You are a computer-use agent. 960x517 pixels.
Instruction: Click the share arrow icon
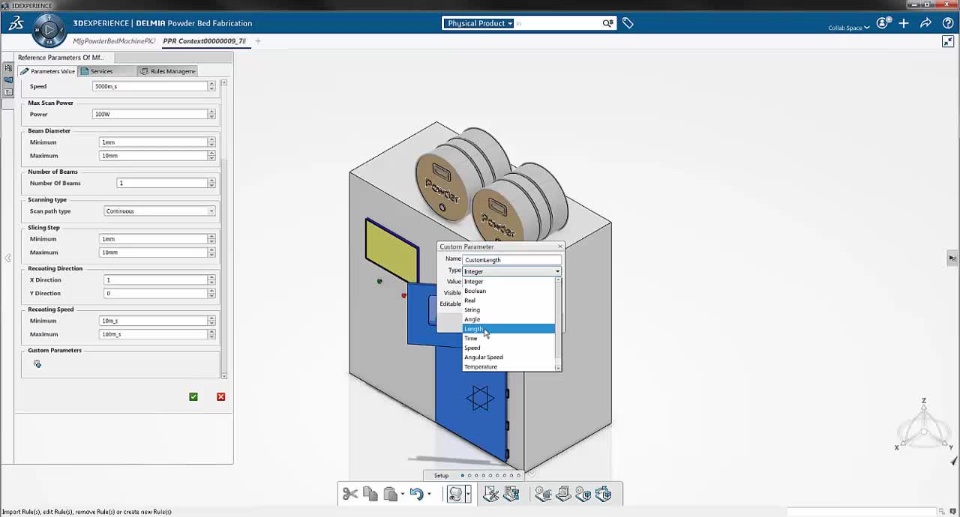point(926,23)
